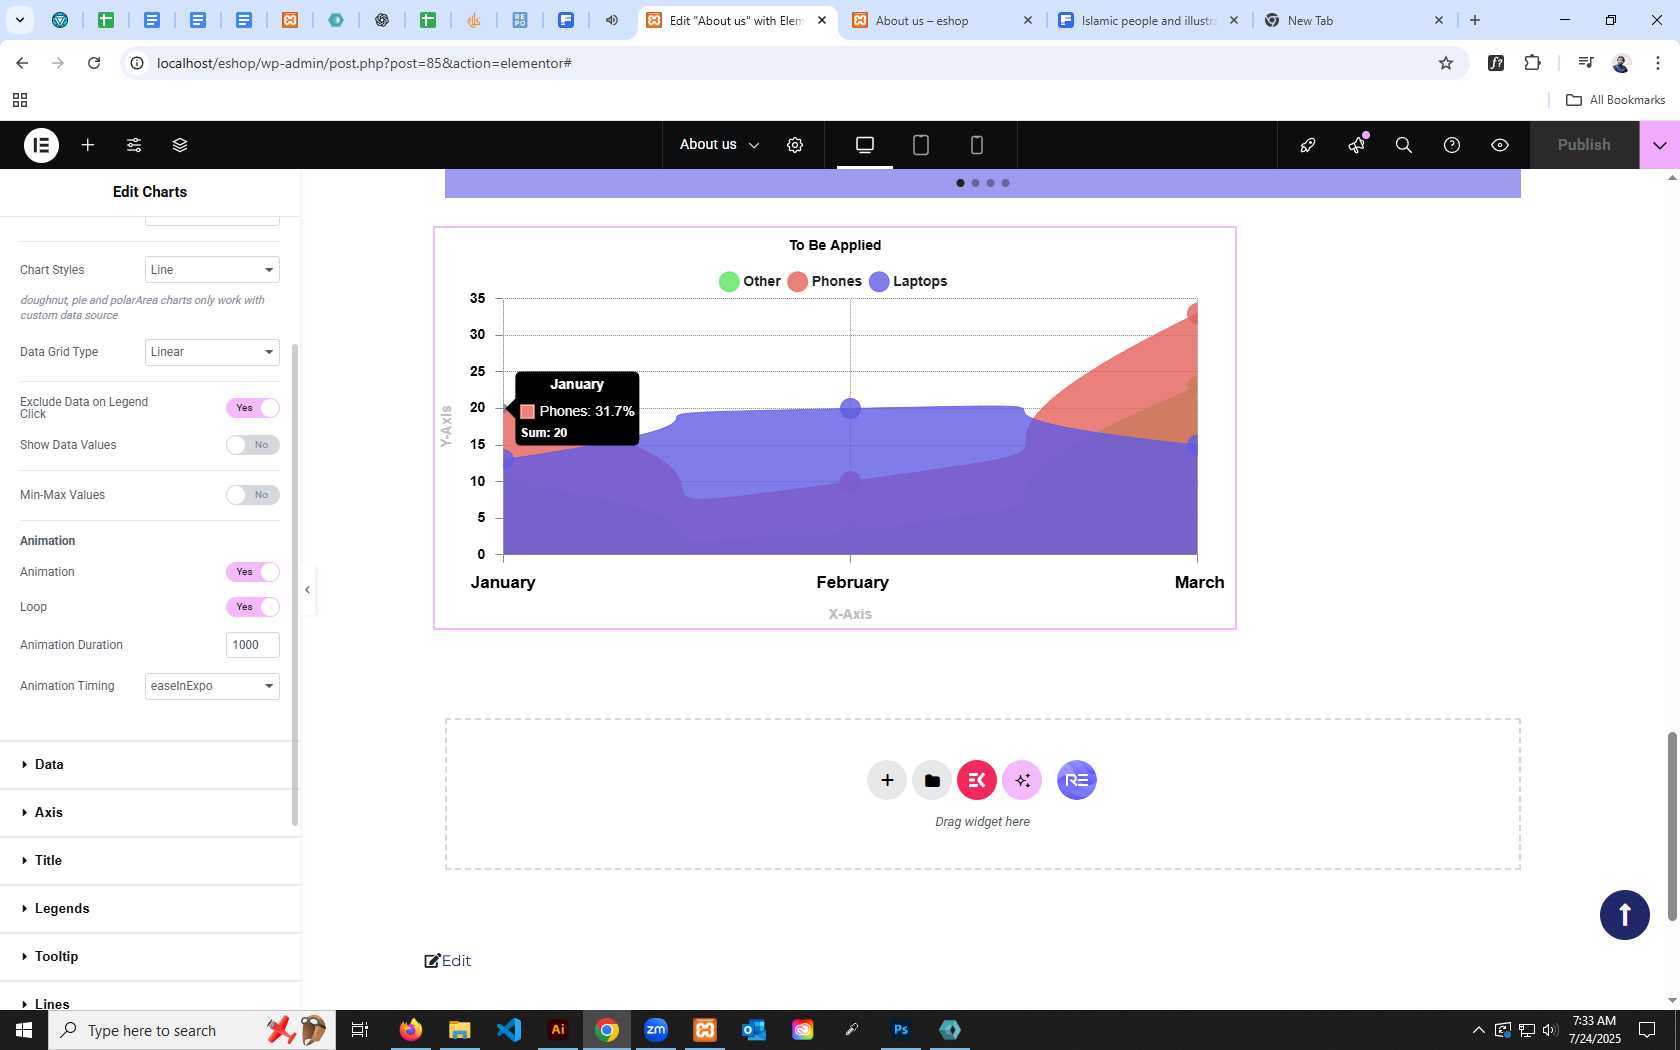This screenshot has height=1050, width=1680.
Task: Open the What's New megaphone icon
Action: click(1356, 145)
